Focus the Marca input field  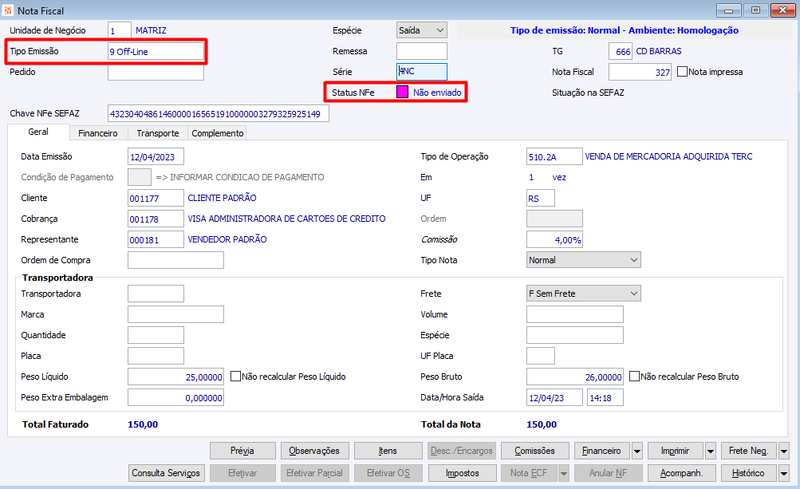176,314
